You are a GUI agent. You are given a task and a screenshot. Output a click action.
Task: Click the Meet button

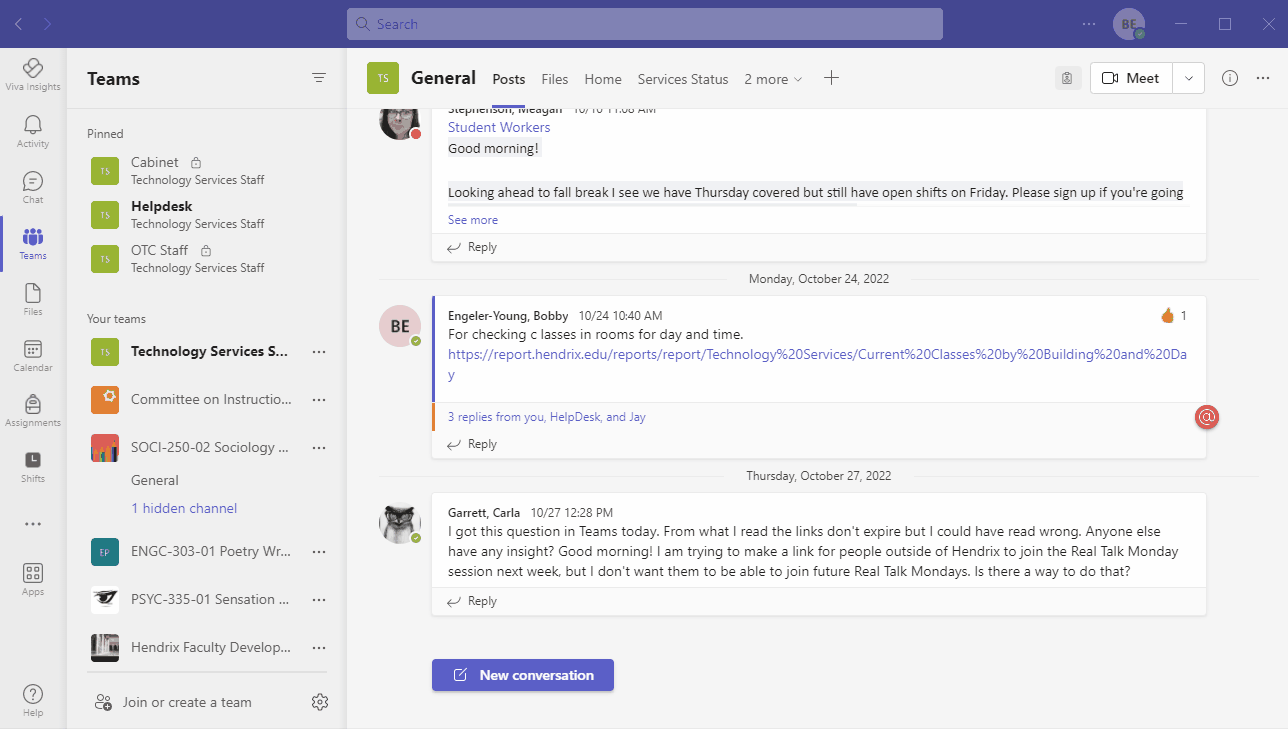1132,78
